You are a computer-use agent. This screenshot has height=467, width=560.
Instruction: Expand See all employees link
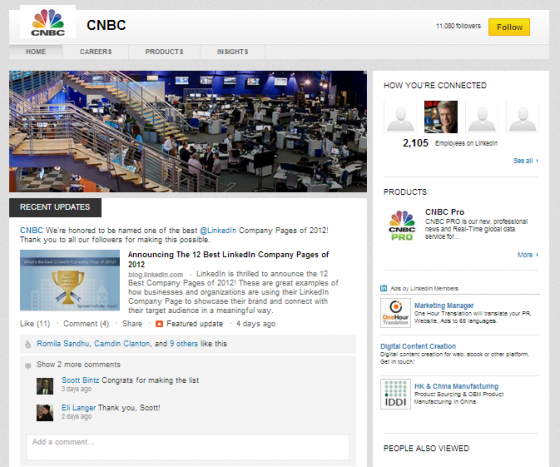525,161
